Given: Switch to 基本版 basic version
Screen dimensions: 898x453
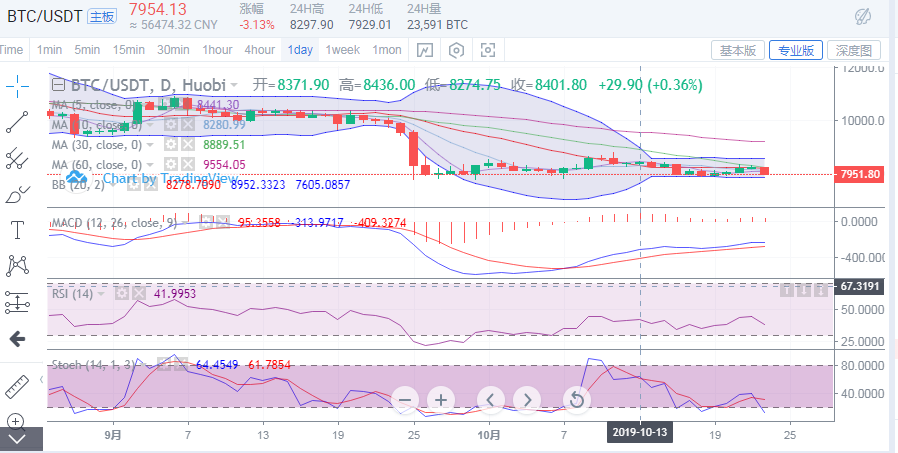Looking at the screenshot, I should point(738,50).
